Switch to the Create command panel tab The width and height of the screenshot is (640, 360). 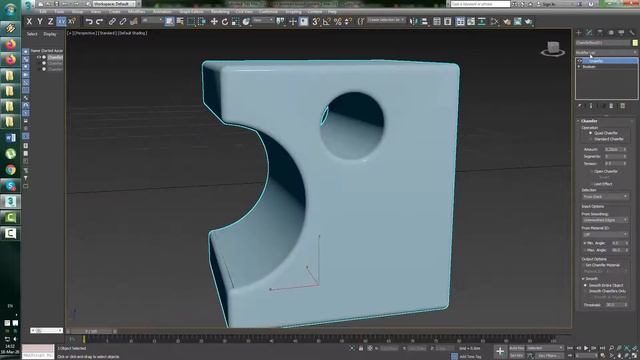tap(579, 32)
